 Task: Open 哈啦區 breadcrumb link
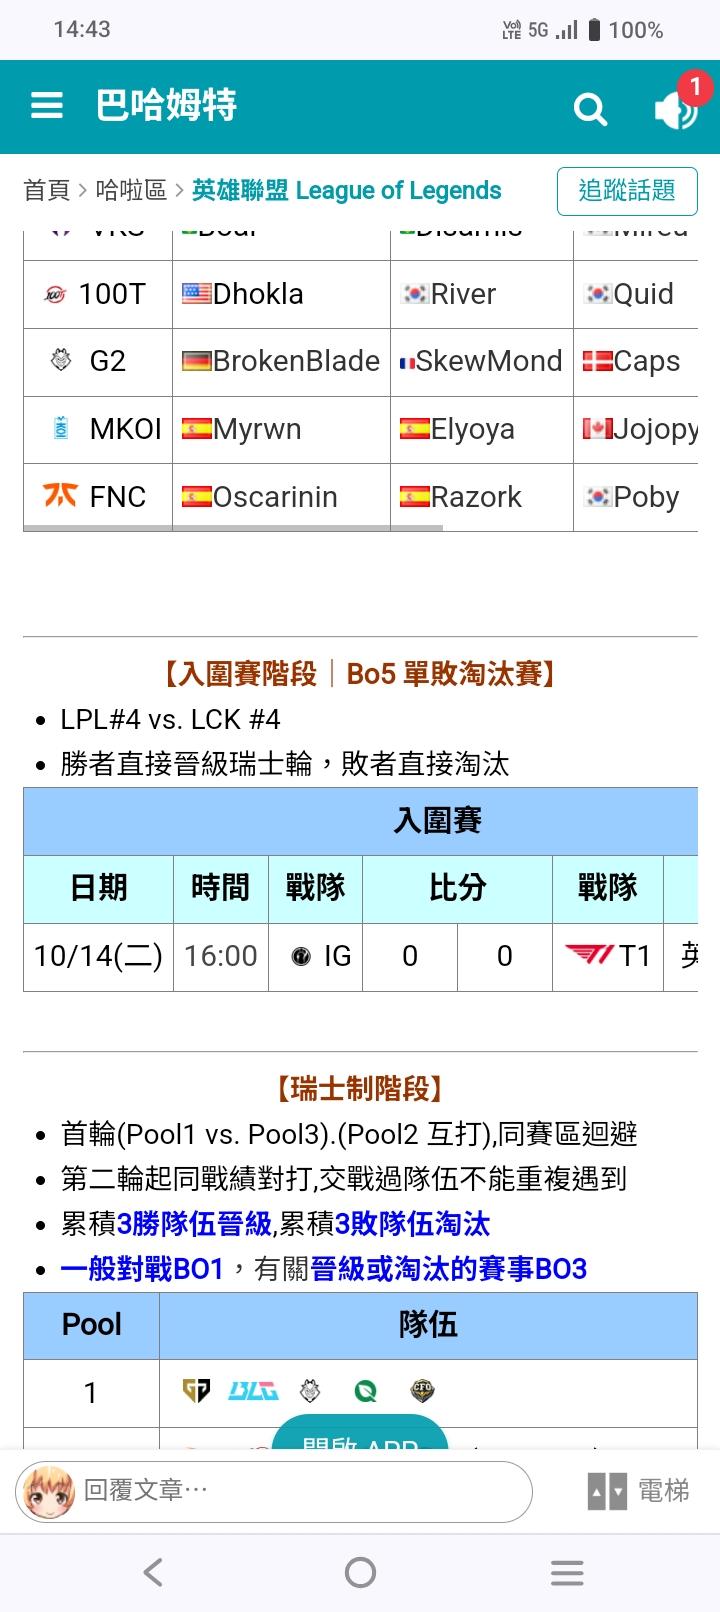tap(131, 190)
